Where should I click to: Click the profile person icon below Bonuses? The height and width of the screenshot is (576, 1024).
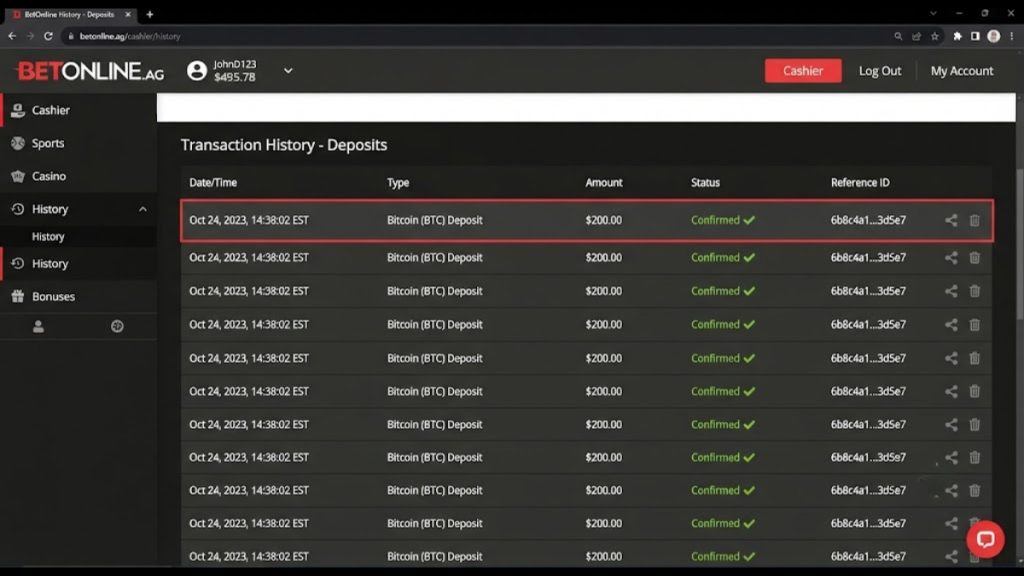coord(39,326)
